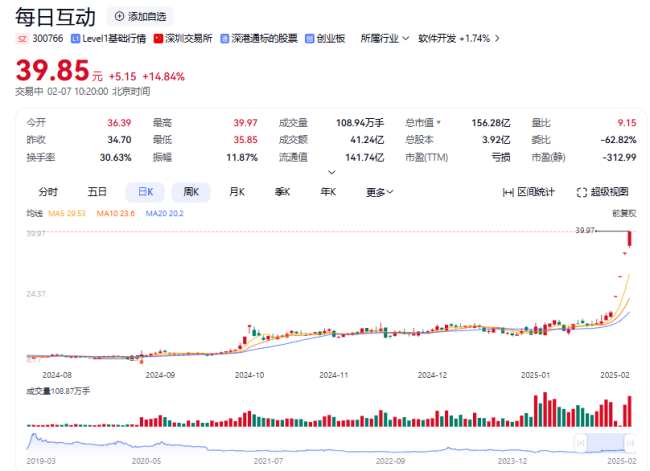650x471 pixels.
Task: Click the right handle of the range slider
Action: [x=630, y=443]
